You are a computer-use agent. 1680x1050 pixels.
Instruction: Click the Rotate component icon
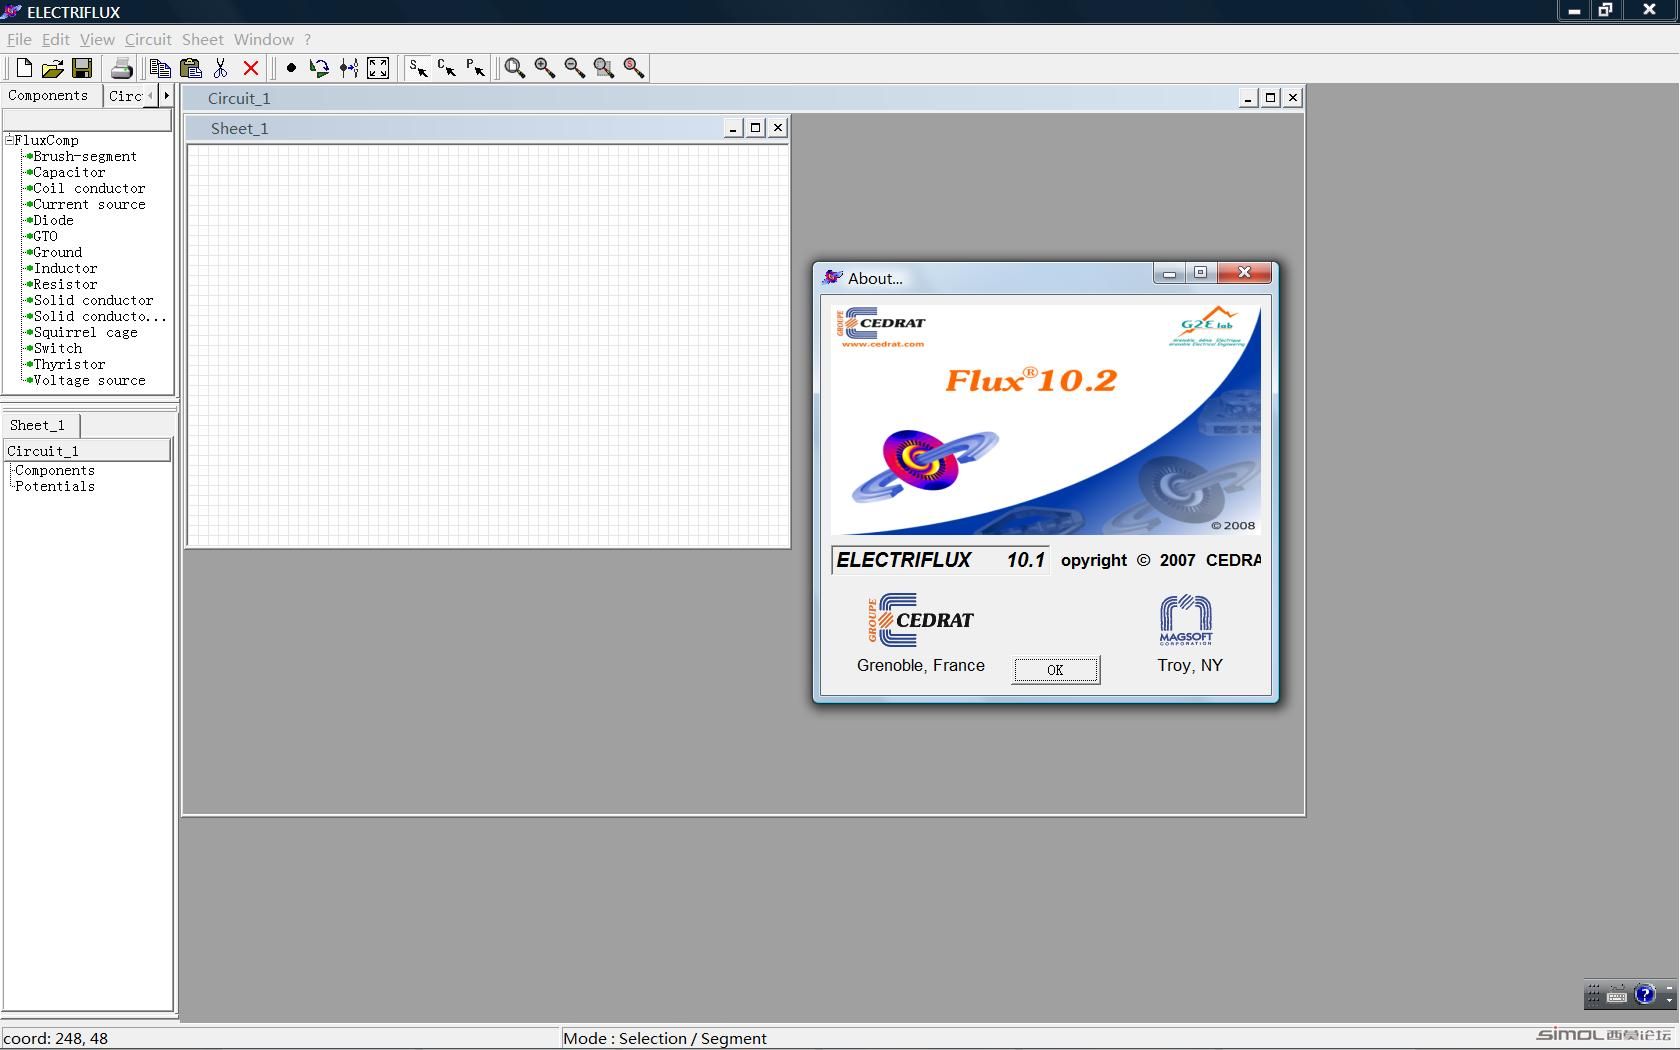(x=319, y=68)
